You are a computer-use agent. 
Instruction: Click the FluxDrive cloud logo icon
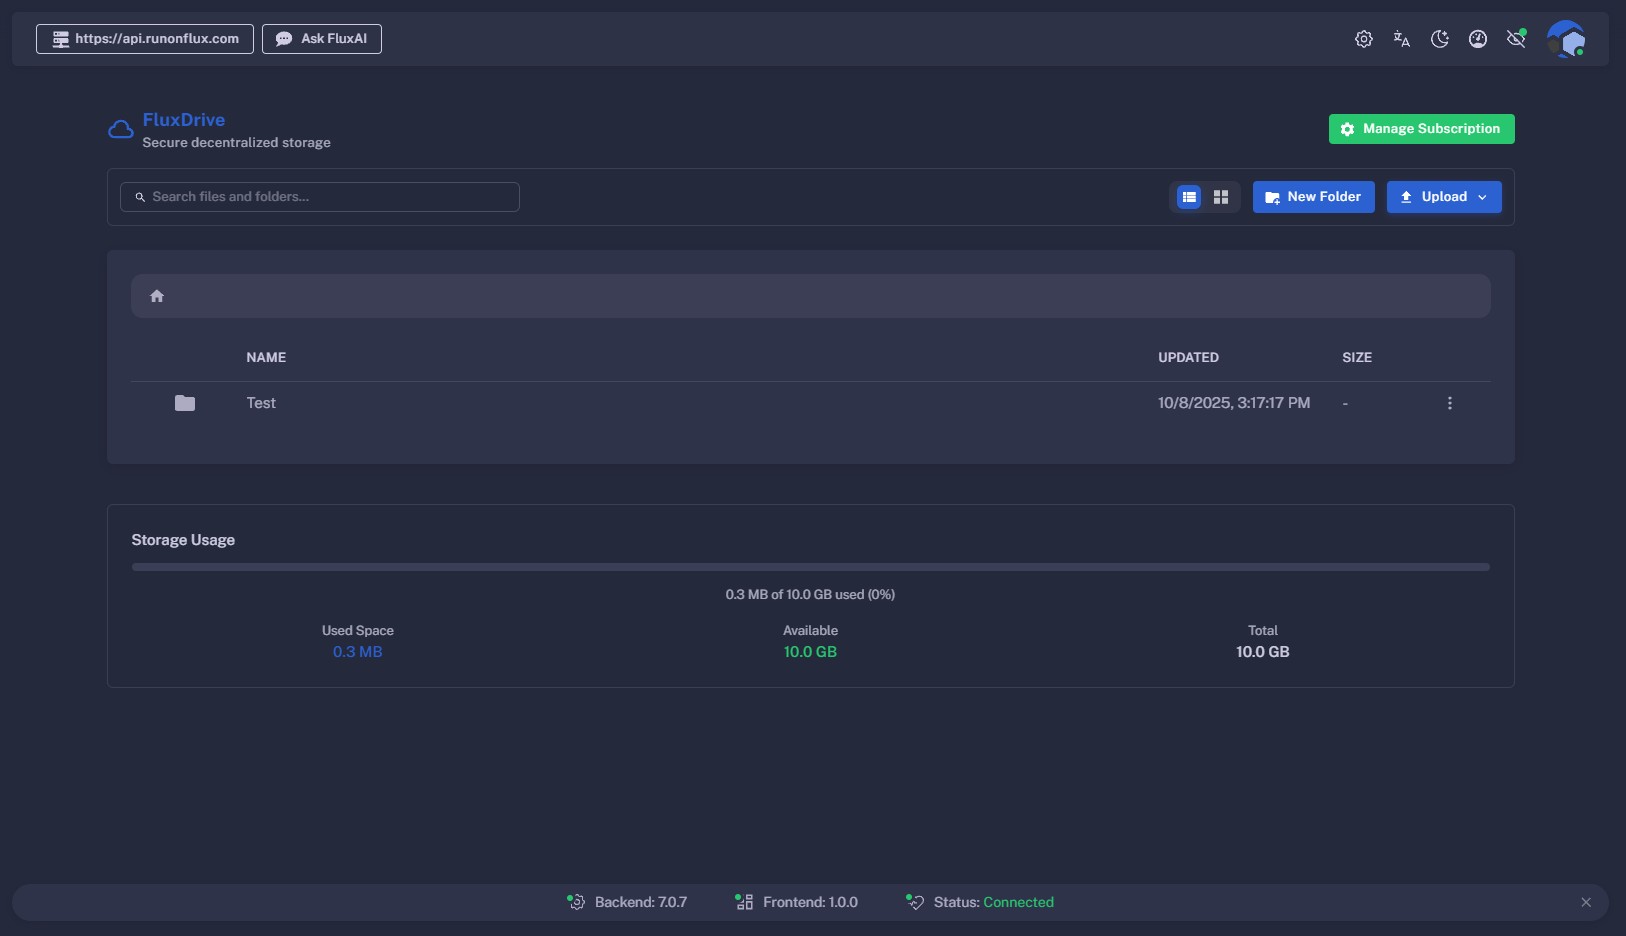pos(121,130)
